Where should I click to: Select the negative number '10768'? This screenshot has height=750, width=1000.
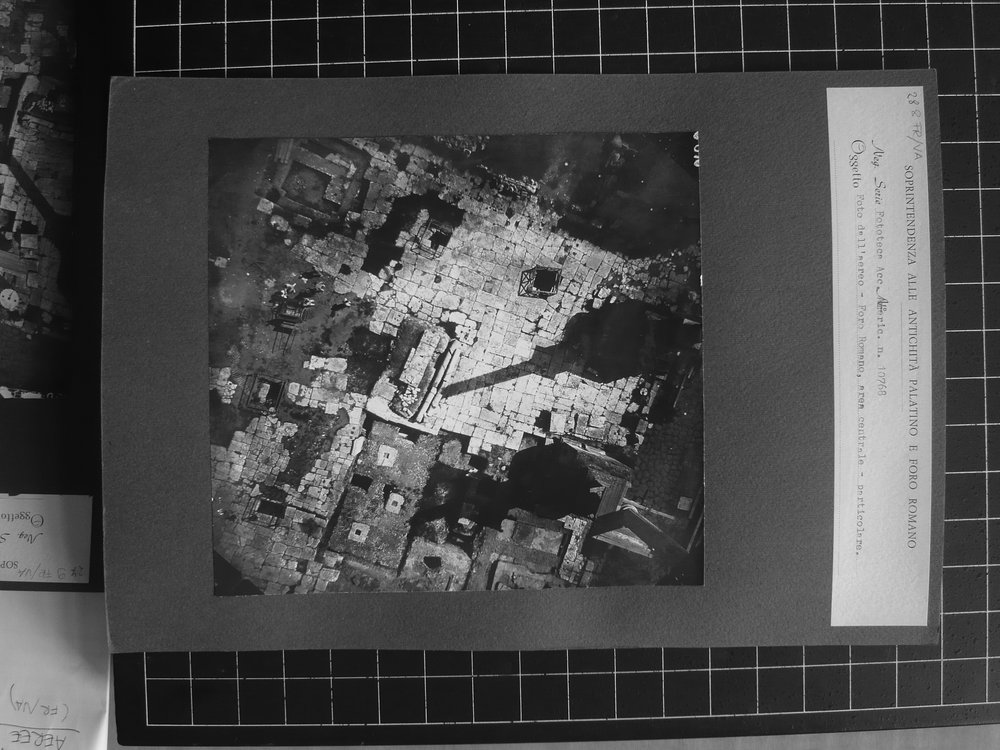(881, 380)
